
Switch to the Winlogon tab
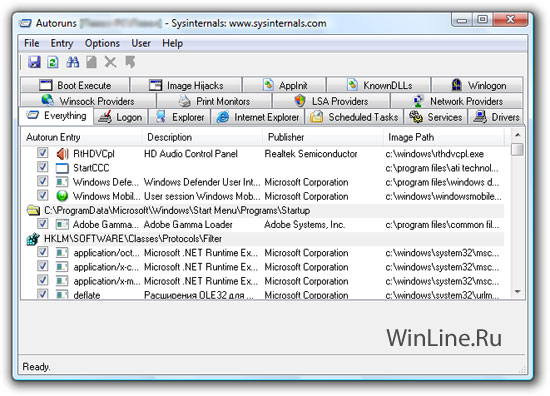click(x=477, y=85)
